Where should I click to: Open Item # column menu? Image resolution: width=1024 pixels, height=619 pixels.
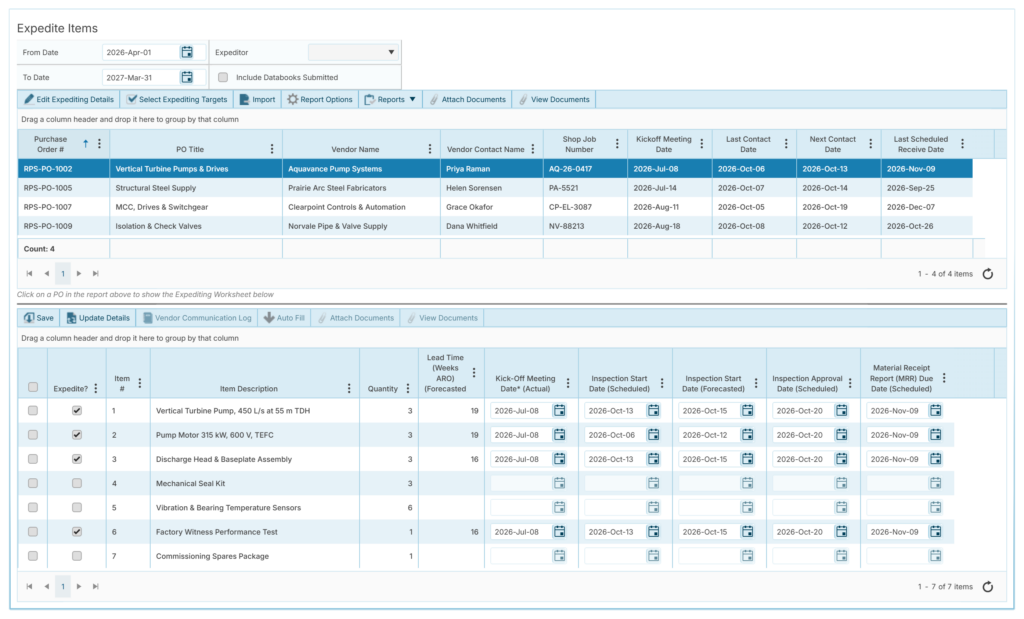point(140,383)
